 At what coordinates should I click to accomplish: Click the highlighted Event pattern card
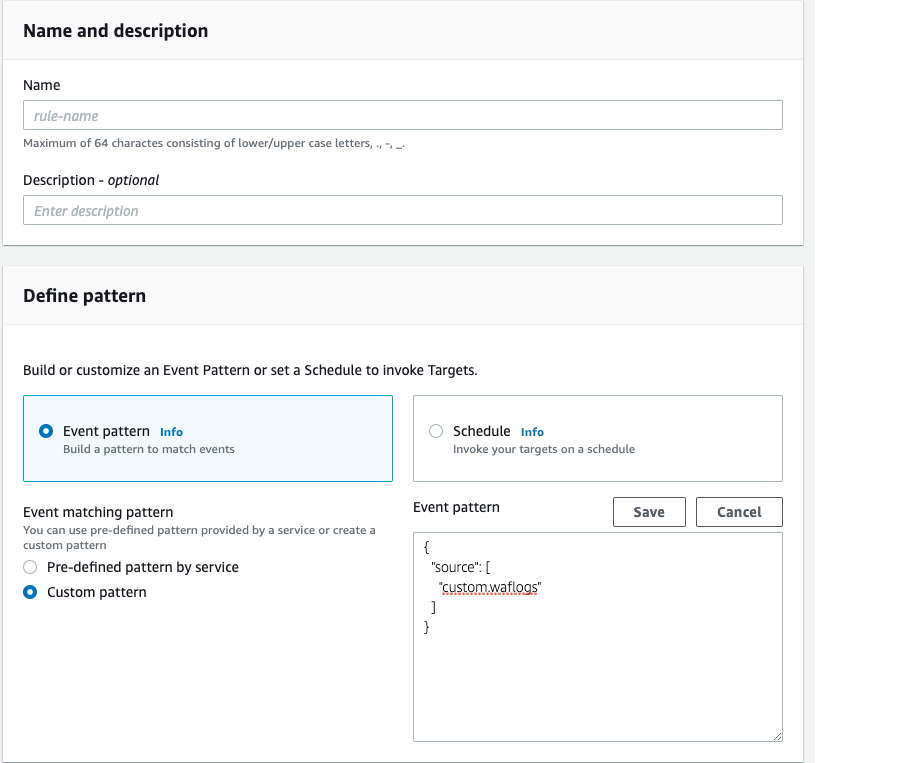(207, 438)
